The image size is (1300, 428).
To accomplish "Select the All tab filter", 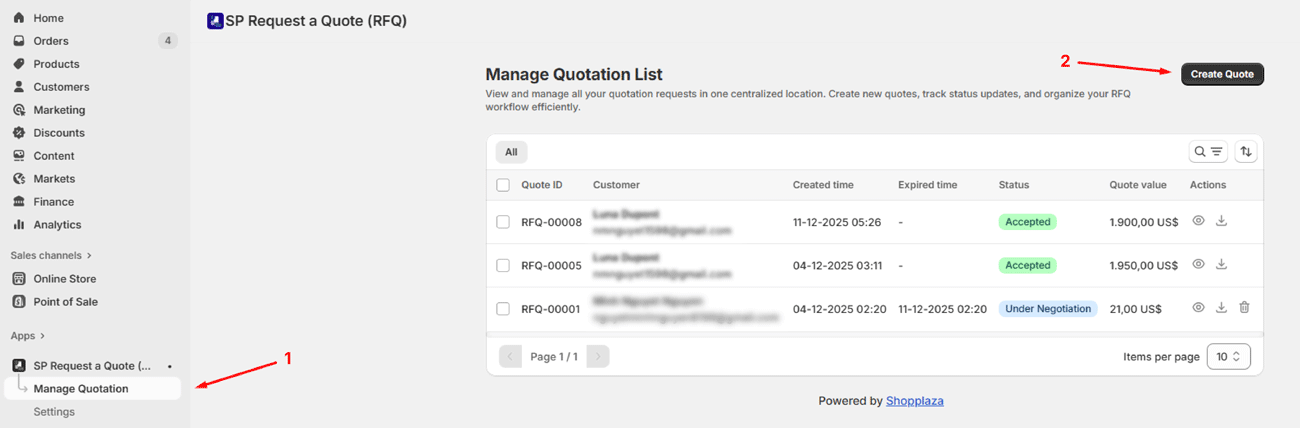I will 511,152.
